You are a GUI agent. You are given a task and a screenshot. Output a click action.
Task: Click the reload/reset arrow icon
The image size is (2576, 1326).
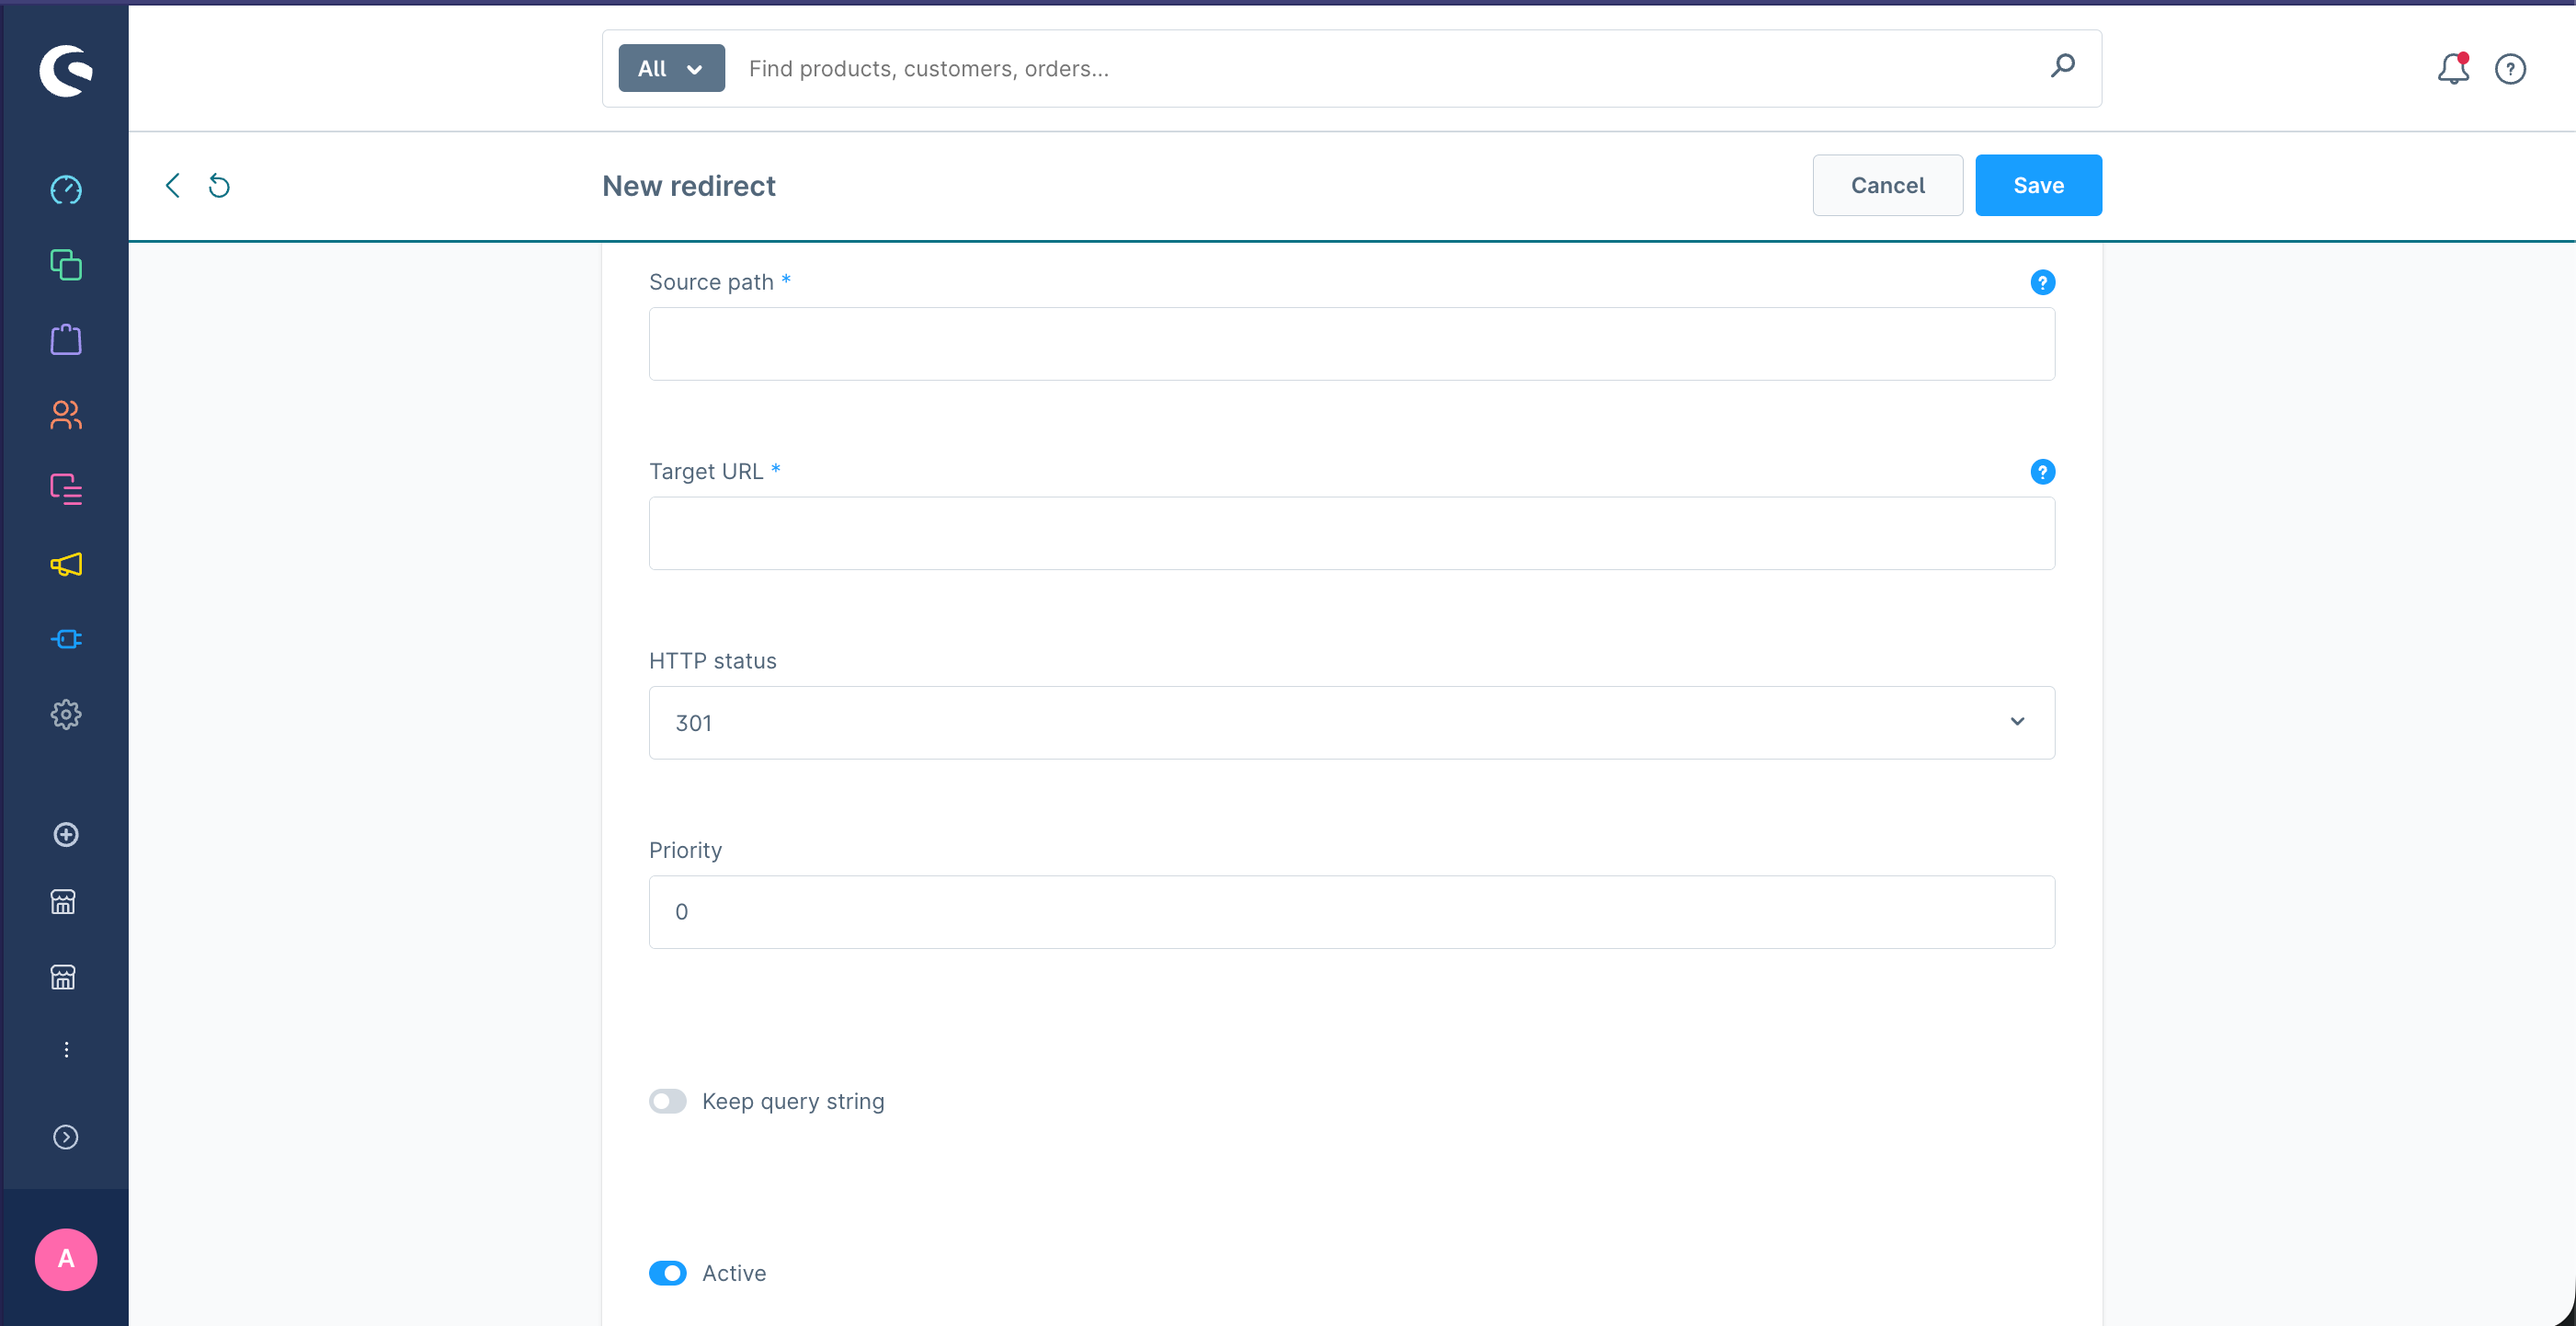tap(219, 186)
